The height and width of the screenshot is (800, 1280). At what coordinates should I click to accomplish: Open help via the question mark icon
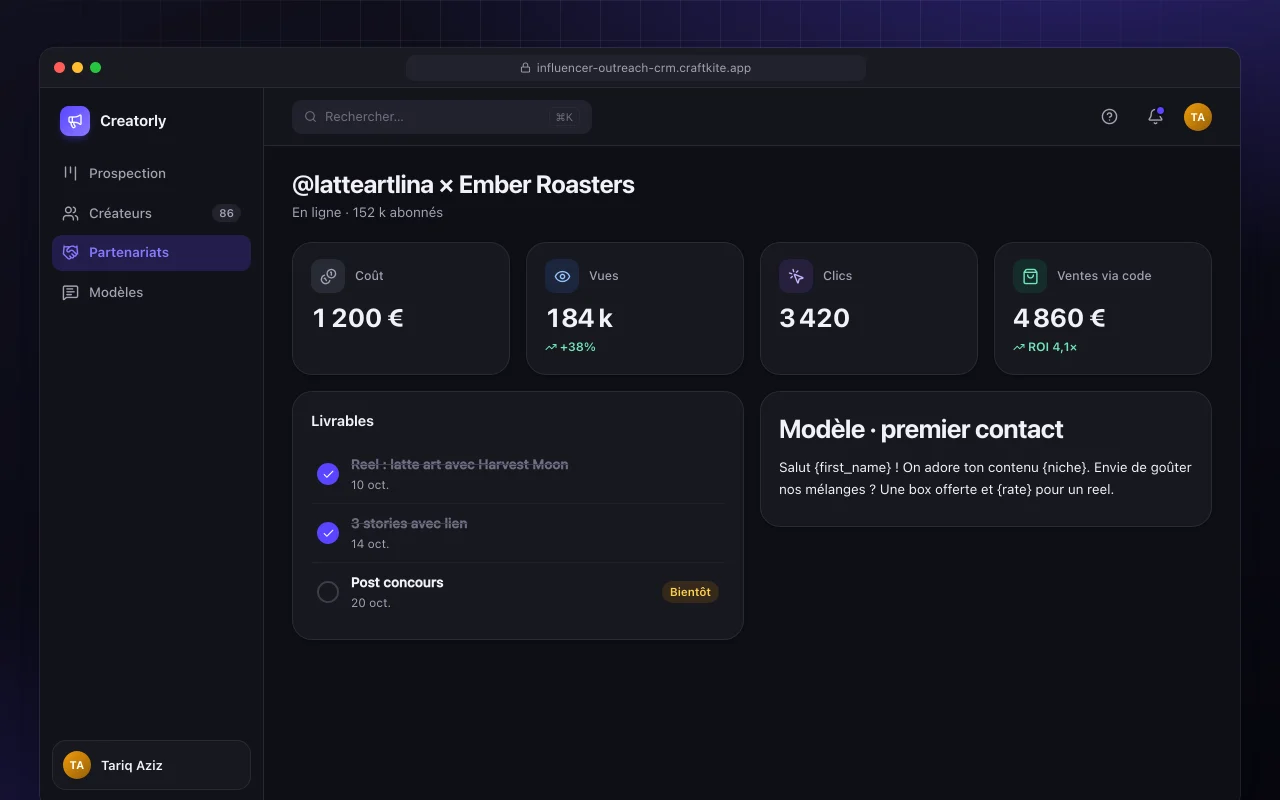click(1109, 117)
